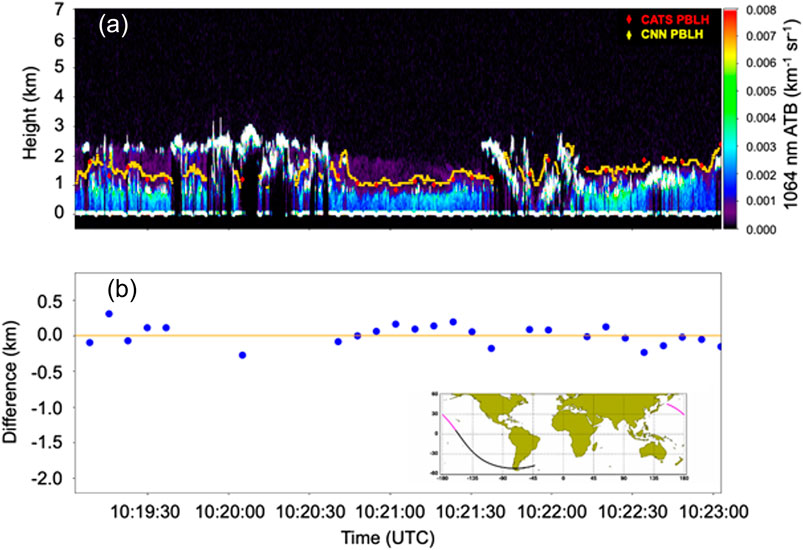The image size is (803, 550).
Task: Click the lowest blue dot near 10:20:00
Action: (243, 355)
